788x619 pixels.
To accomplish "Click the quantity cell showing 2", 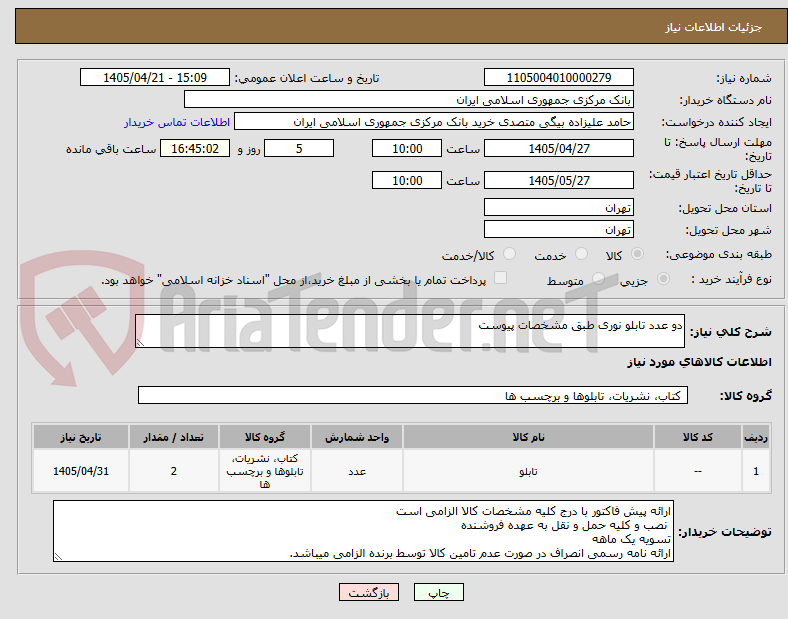I will pos(173,471).
